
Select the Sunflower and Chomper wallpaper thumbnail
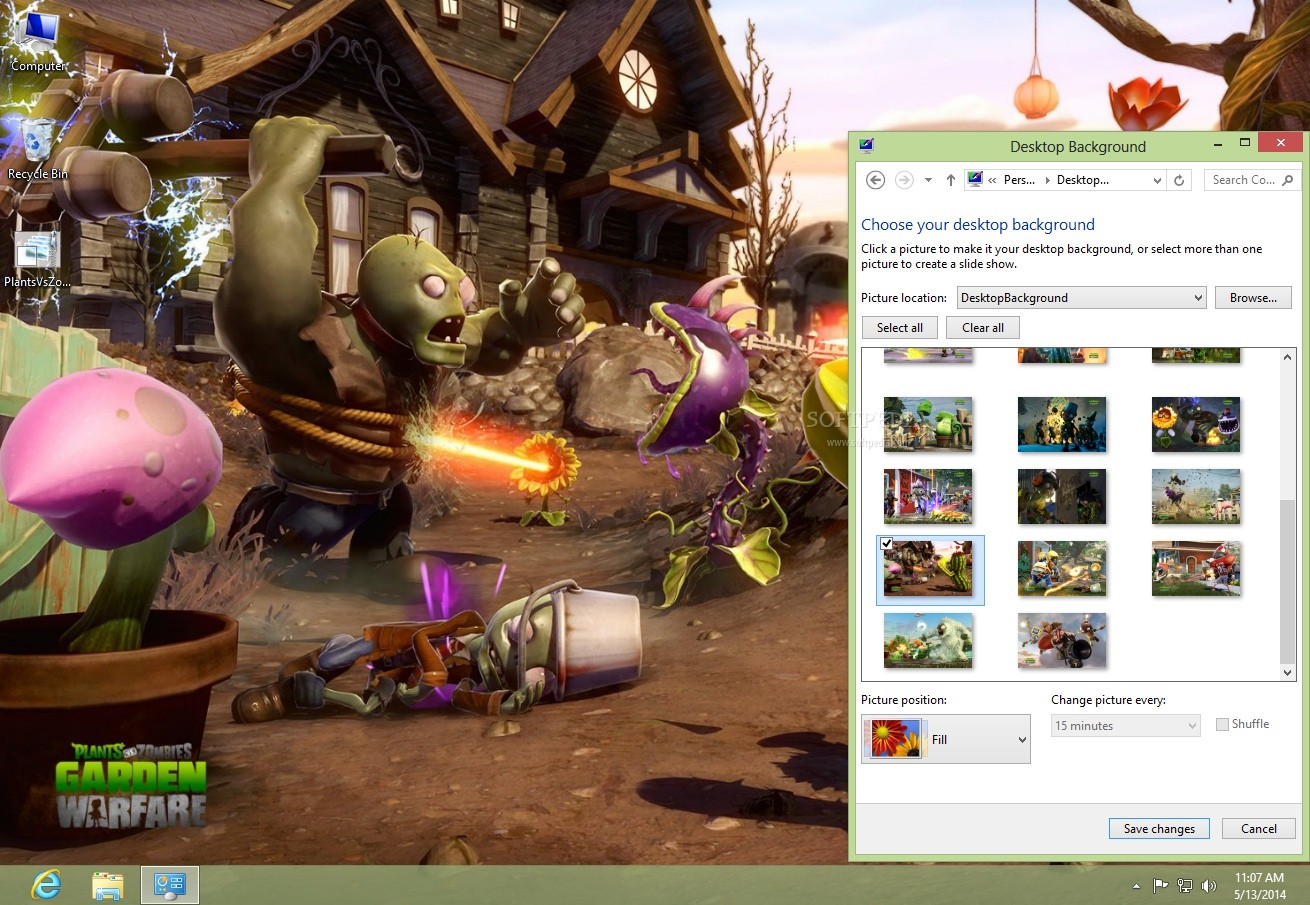(x=1196, y=424)
